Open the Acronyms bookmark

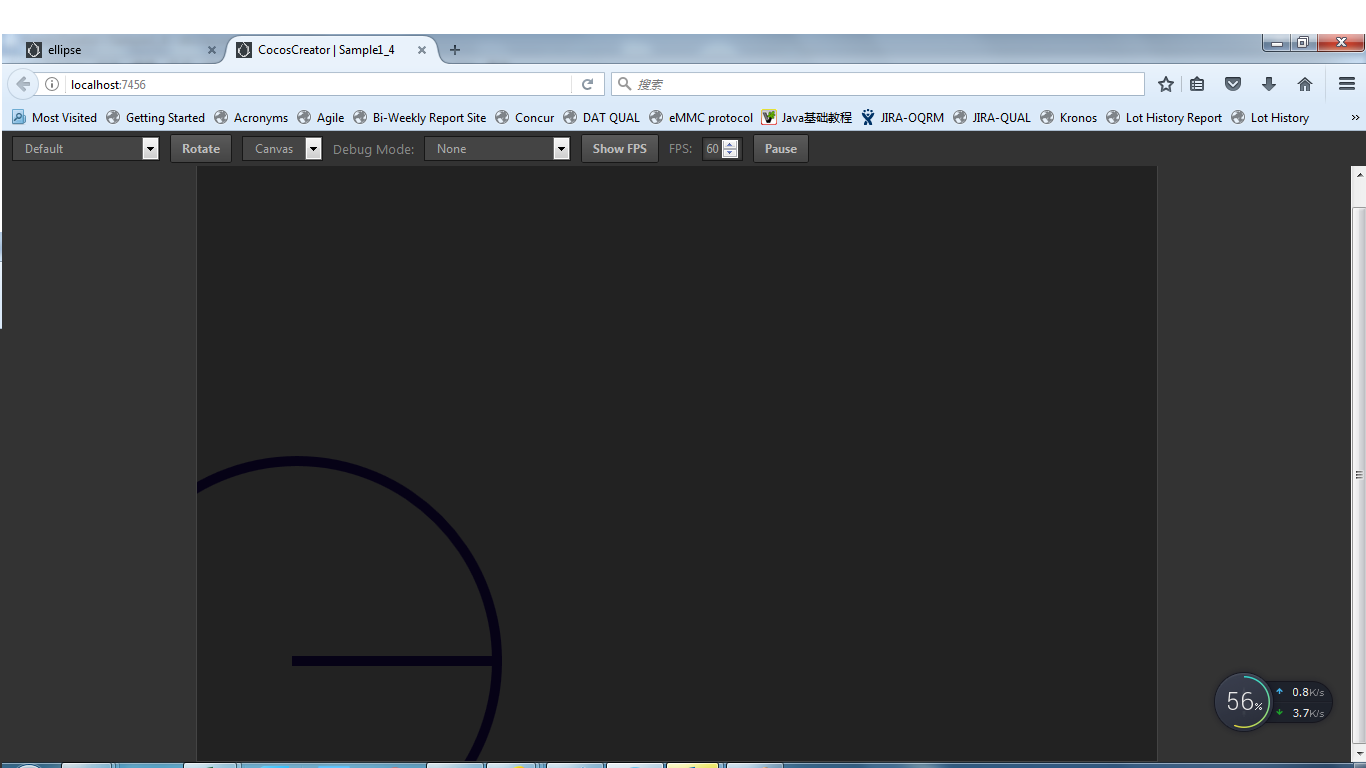tap(251, 117)
